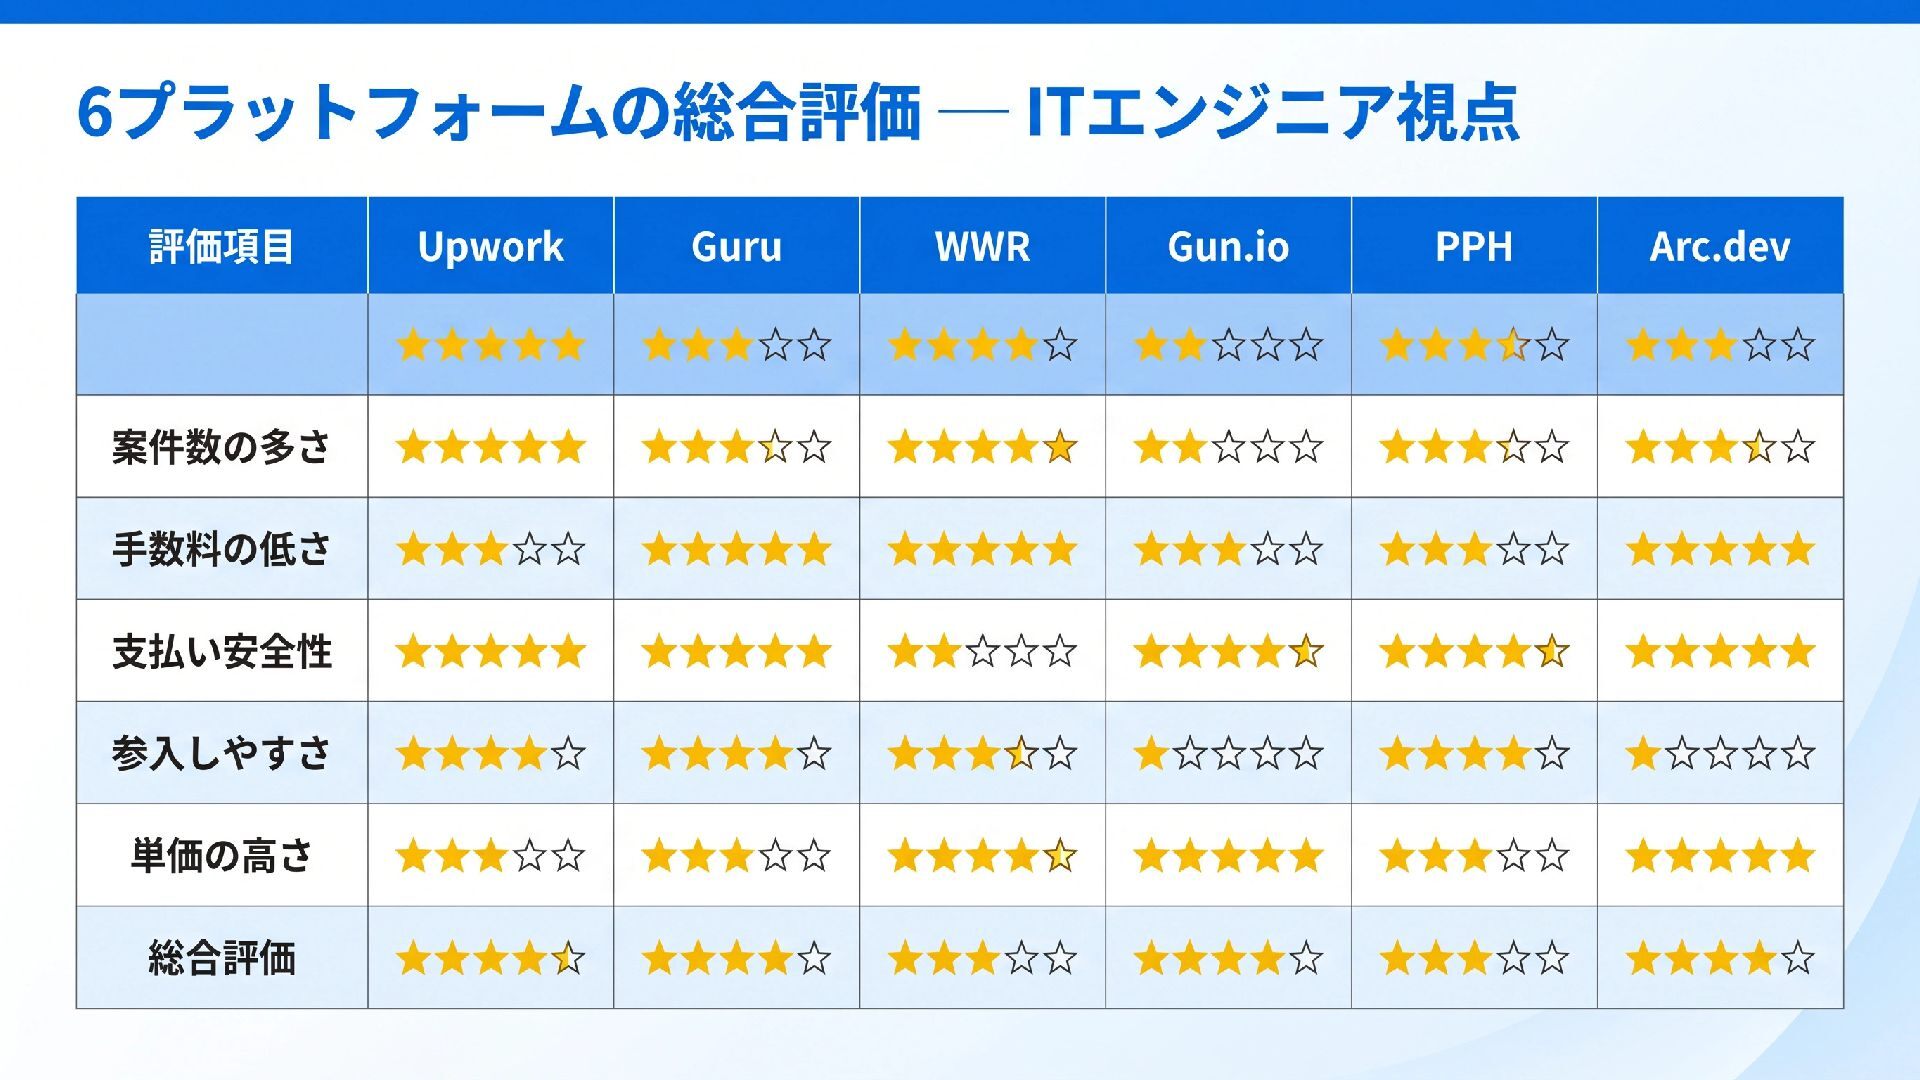The width and height of the screenshot is (1920, 1080).
Task: Click Upworkの総合評価 half-star rating
Action: (x=490, y=958)
